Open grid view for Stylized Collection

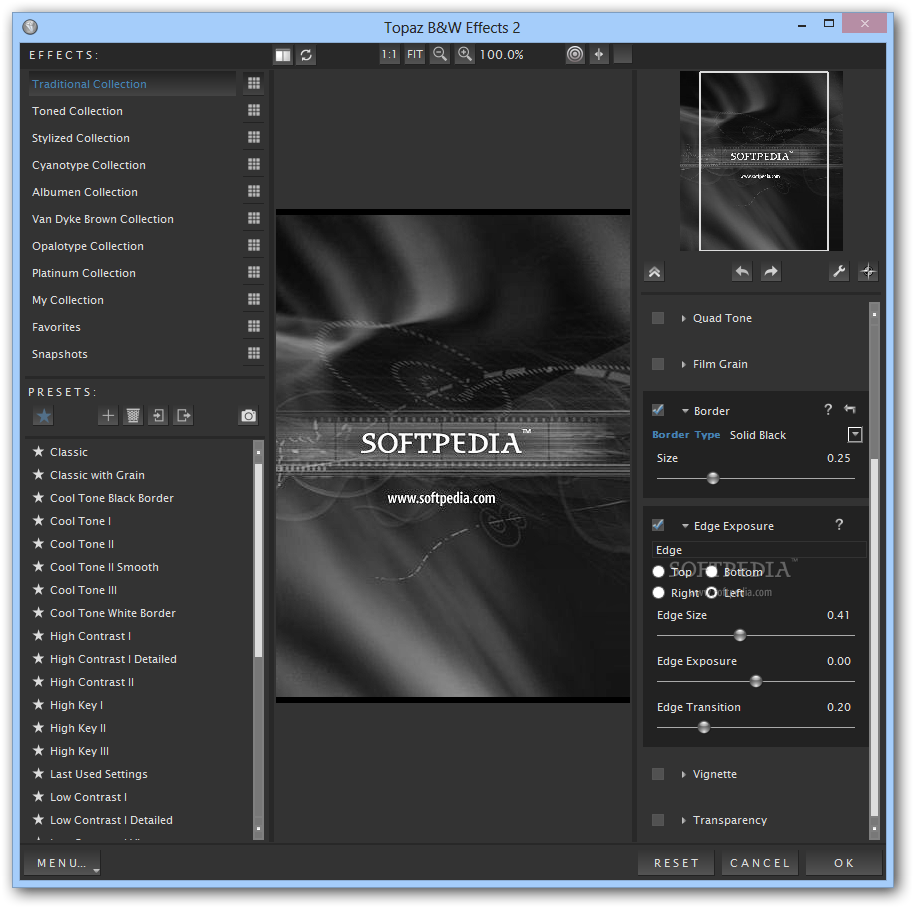coord(254,137)
